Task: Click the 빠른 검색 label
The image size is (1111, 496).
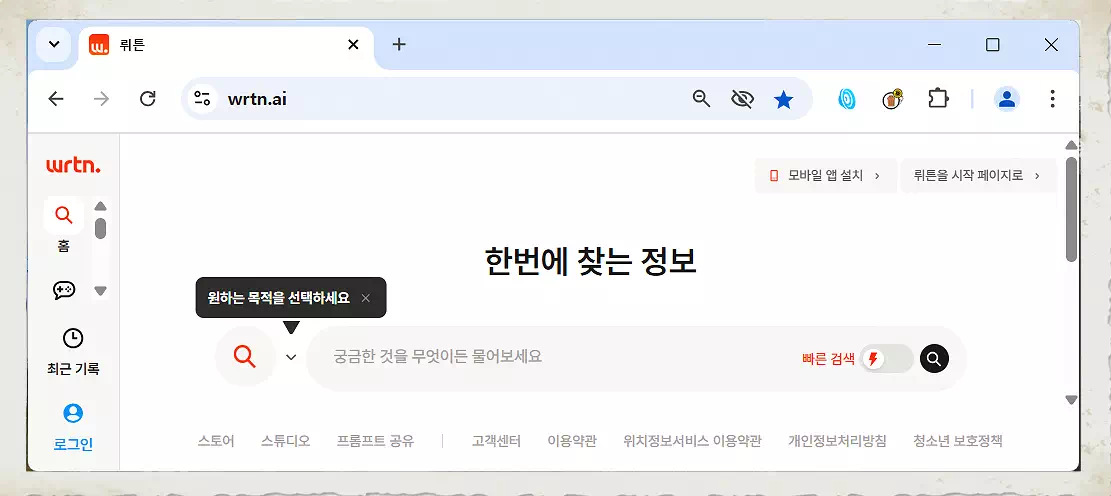Action: [x=828, y=359]
